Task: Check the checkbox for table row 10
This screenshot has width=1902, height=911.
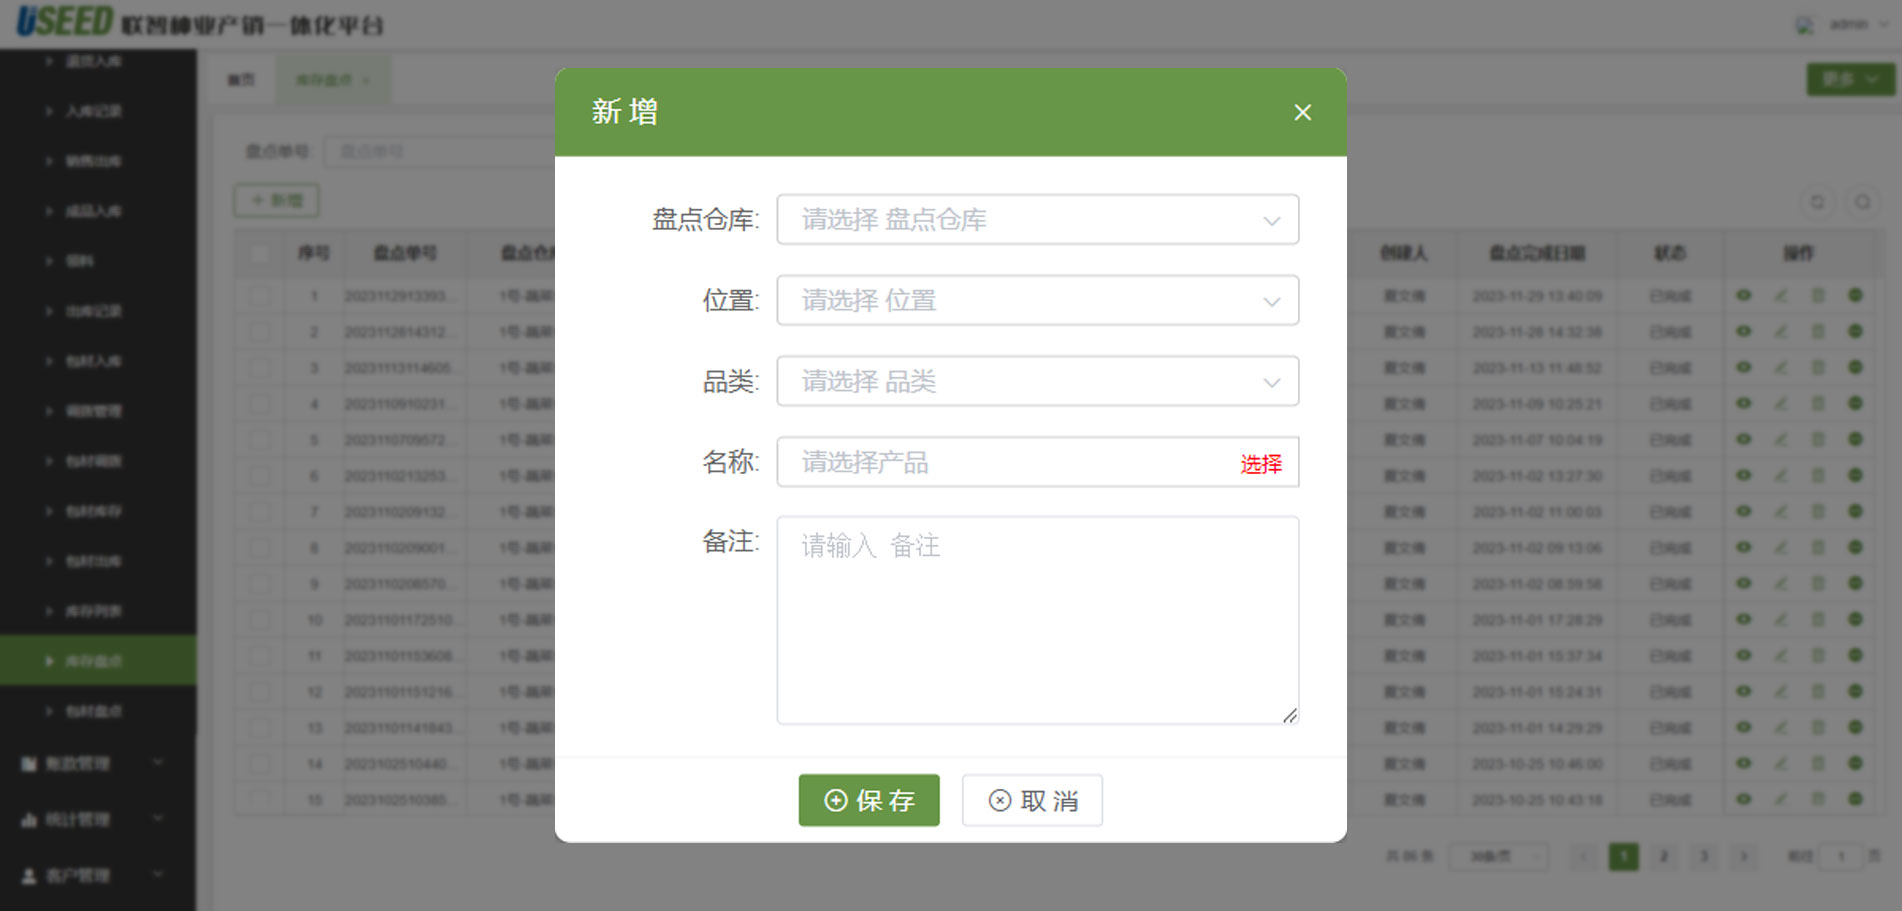Action: (260, 620)
